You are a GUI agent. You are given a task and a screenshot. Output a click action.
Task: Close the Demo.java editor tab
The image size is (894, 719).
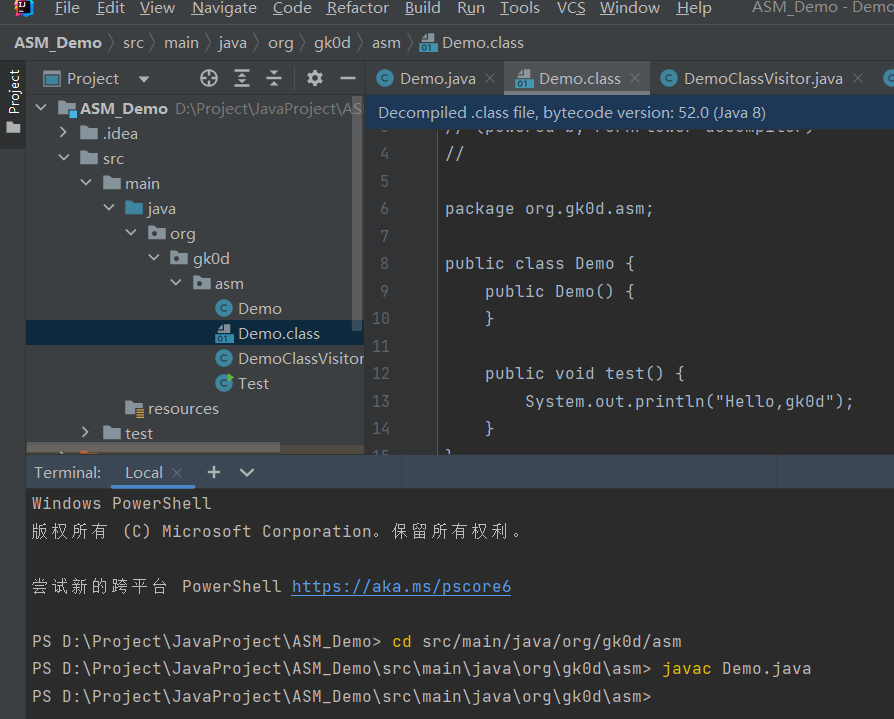pos(490,78)
